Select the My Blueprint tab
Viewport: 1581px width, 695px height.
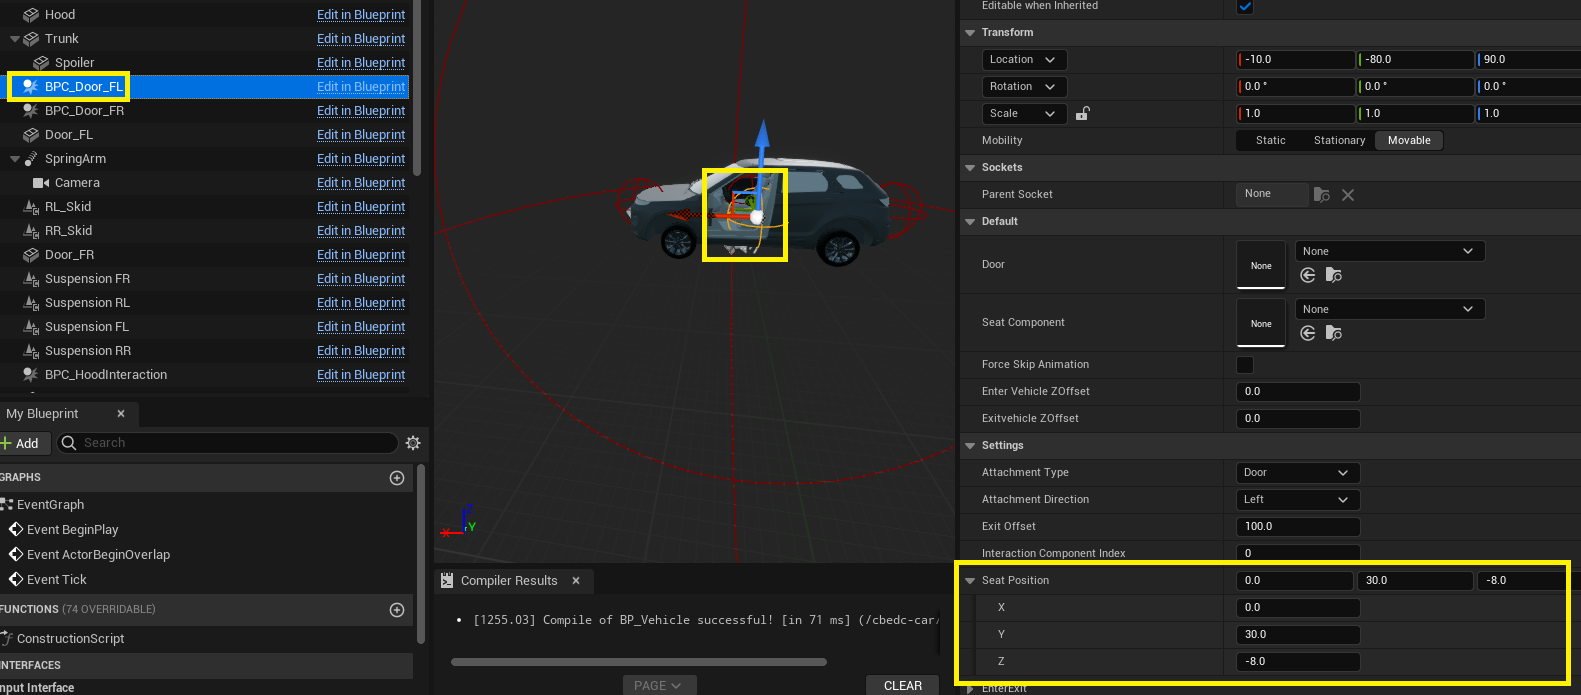(x=43, y=414)
